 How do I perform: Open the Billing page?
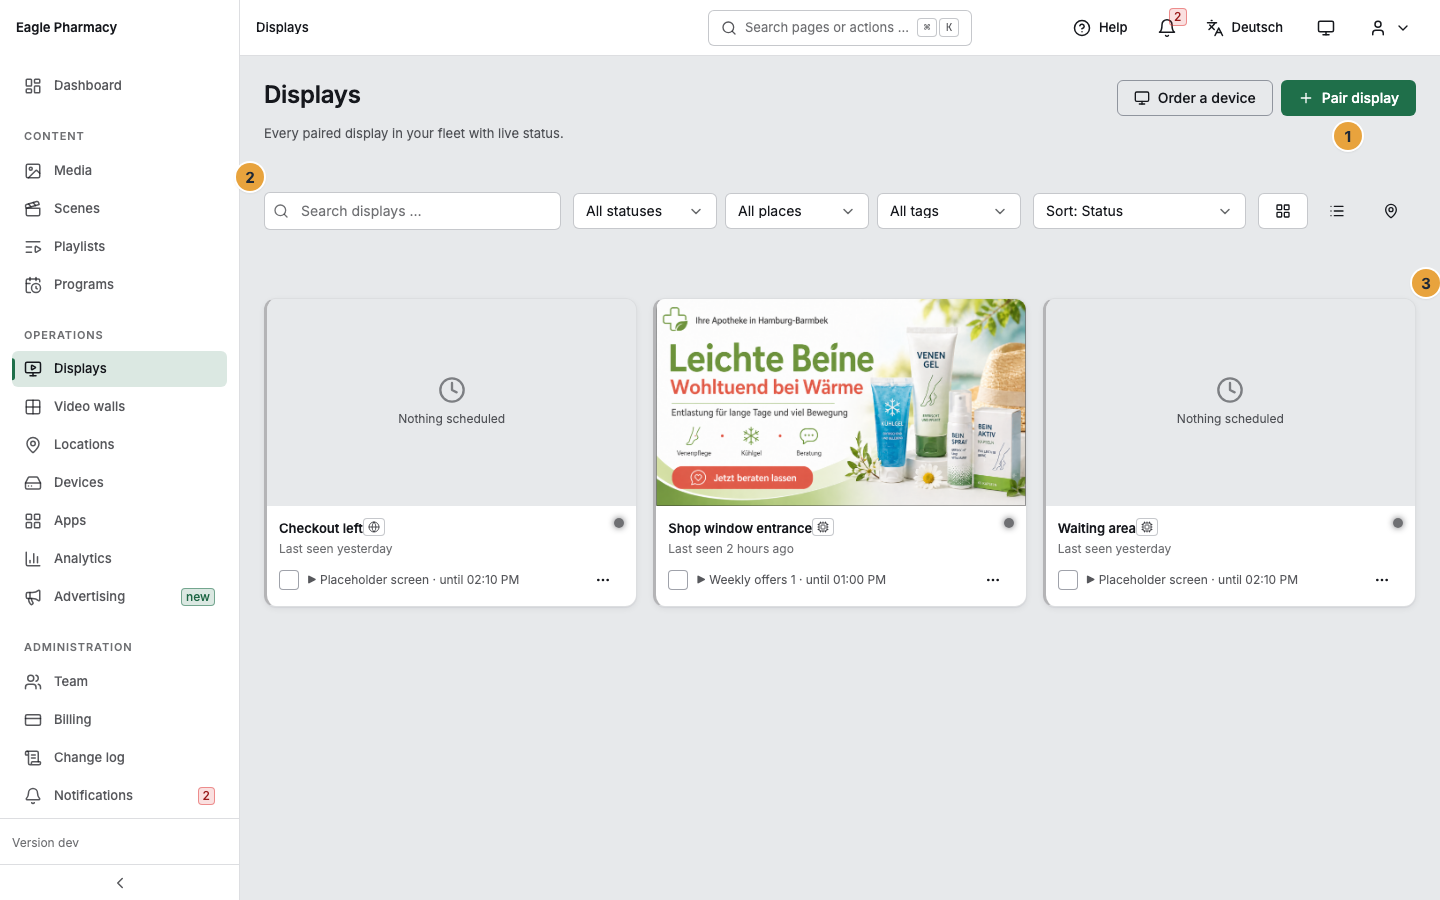[120, 720]
